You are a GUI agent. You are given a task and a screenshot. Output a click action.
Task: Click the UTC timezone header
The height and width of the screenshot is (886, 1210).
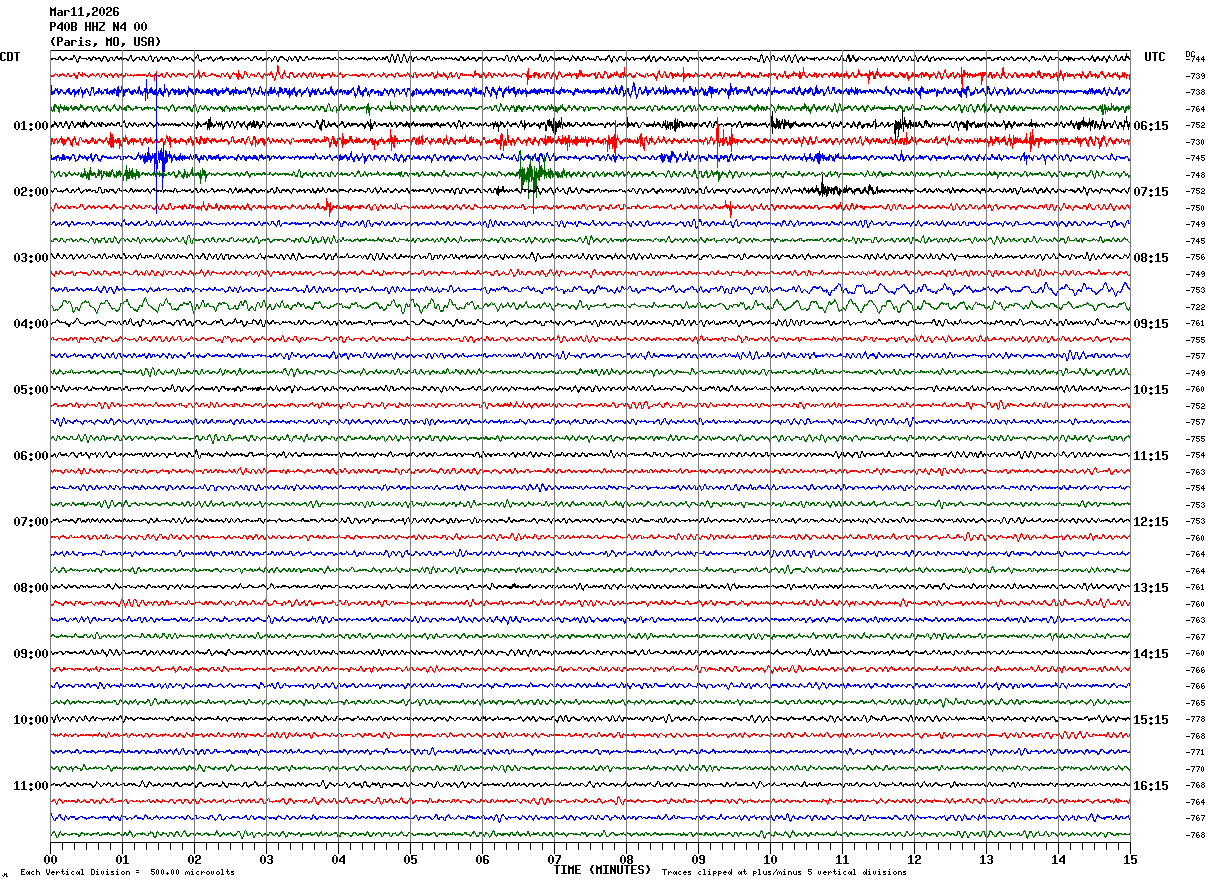click(1155, 57)
